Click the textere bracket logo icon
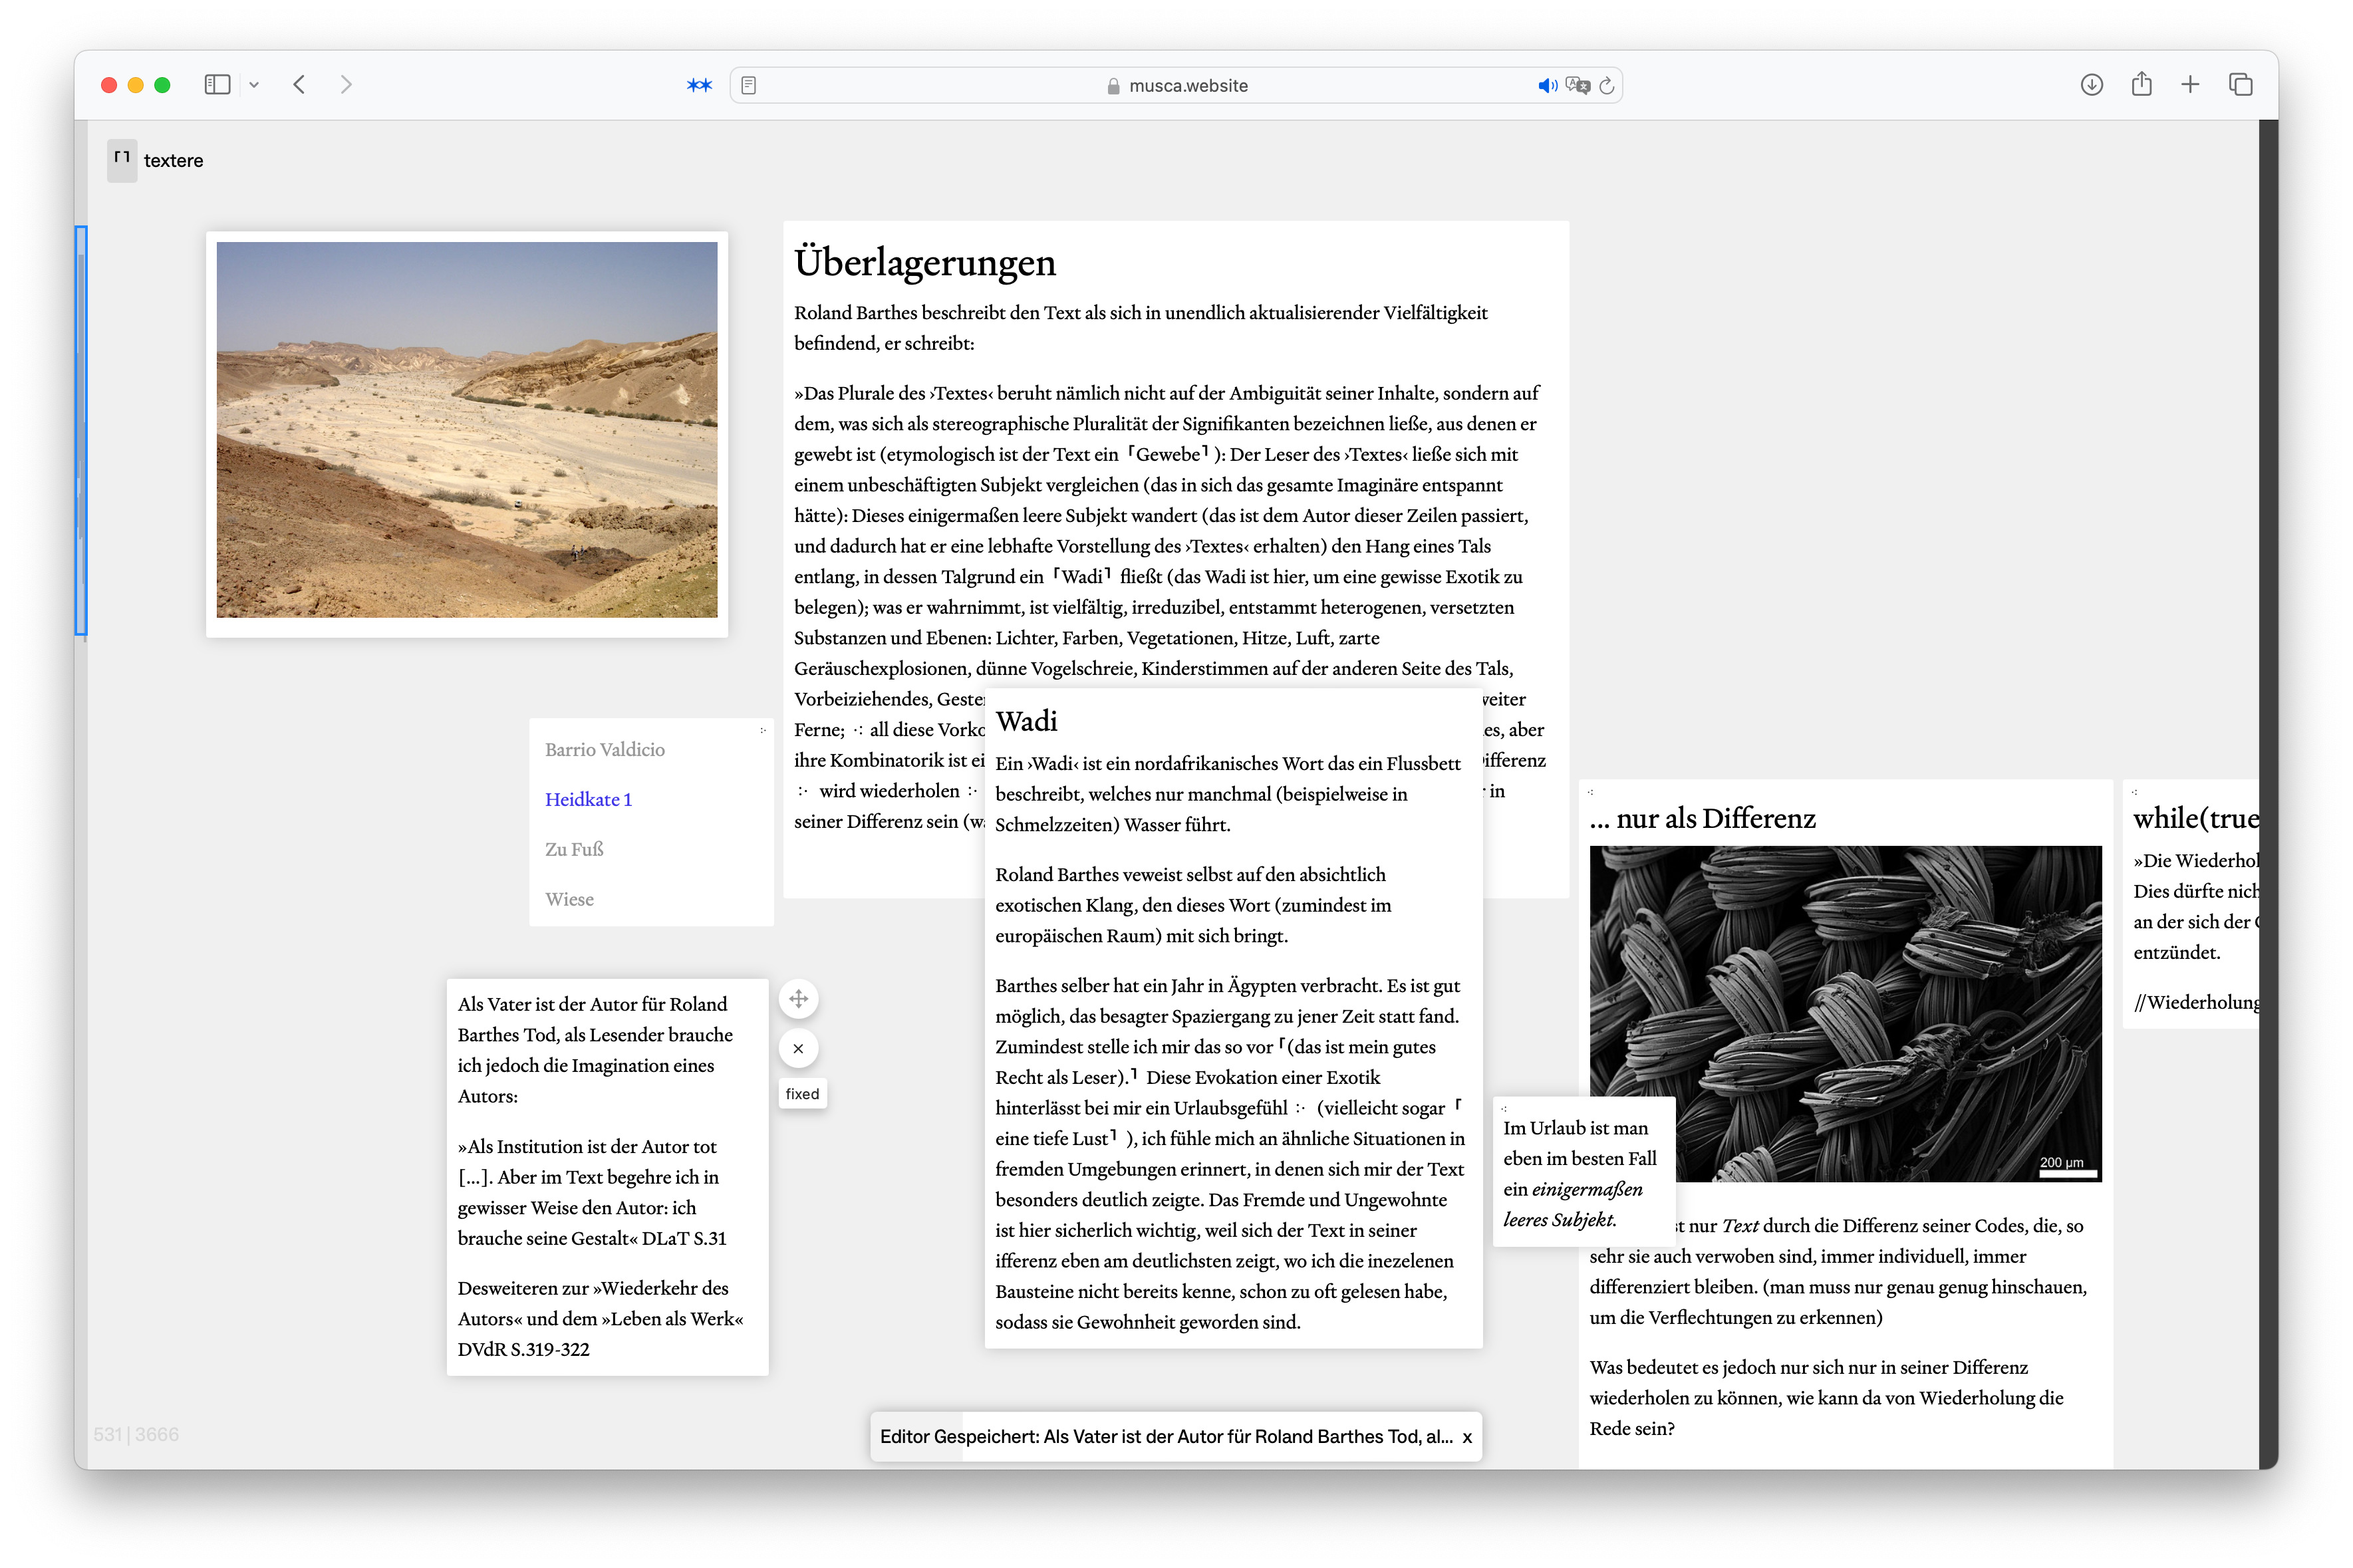 pos(122,160)
